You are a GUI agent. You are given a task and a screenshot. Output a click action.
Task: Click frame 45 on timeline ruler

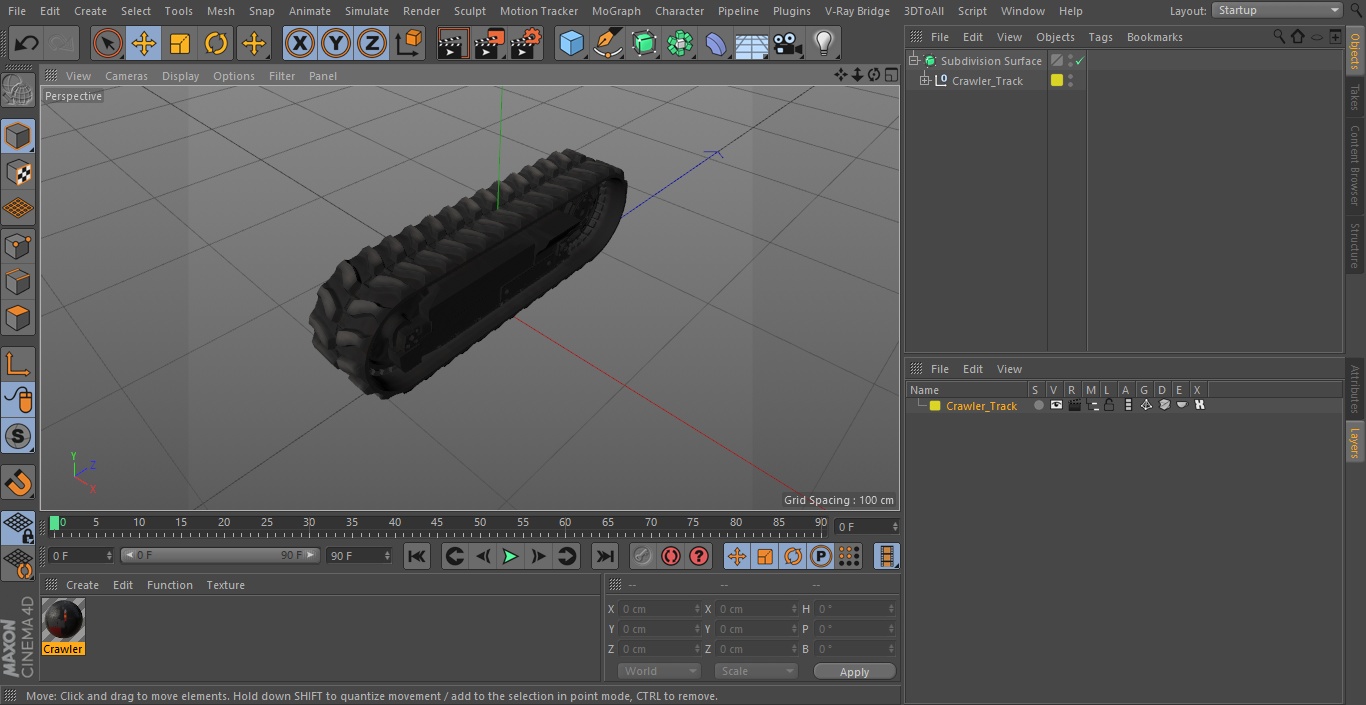[437, 523]
